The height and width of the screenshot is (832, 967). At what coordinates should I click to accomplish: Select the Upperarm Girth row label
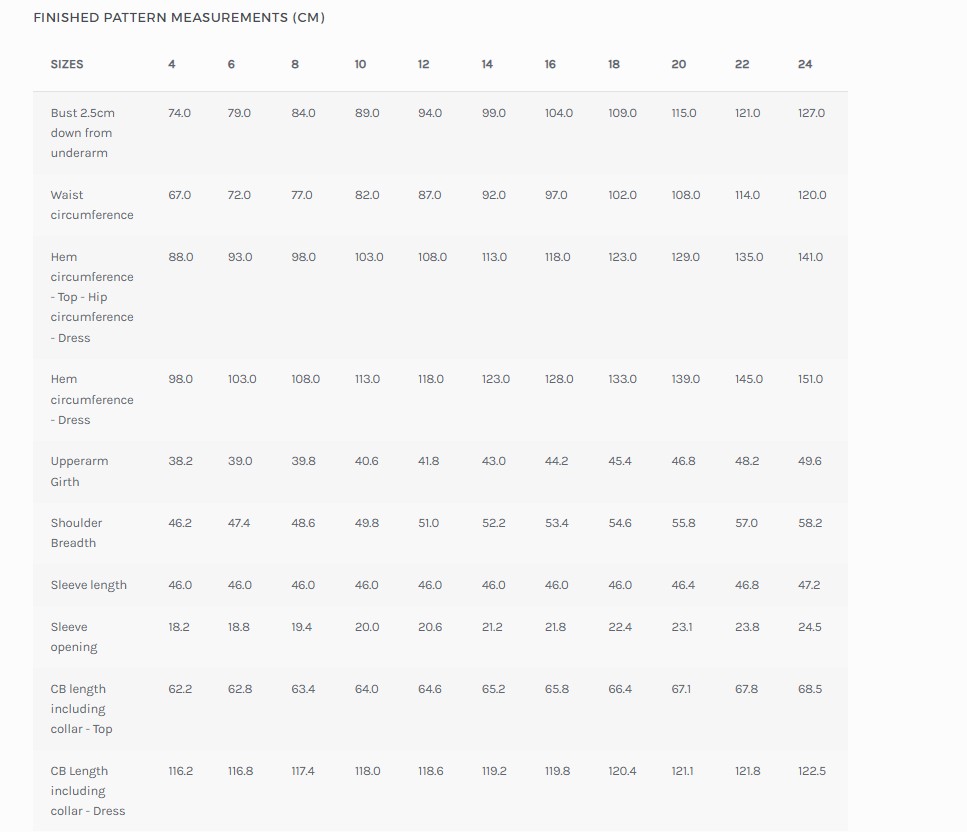(80, 471)
